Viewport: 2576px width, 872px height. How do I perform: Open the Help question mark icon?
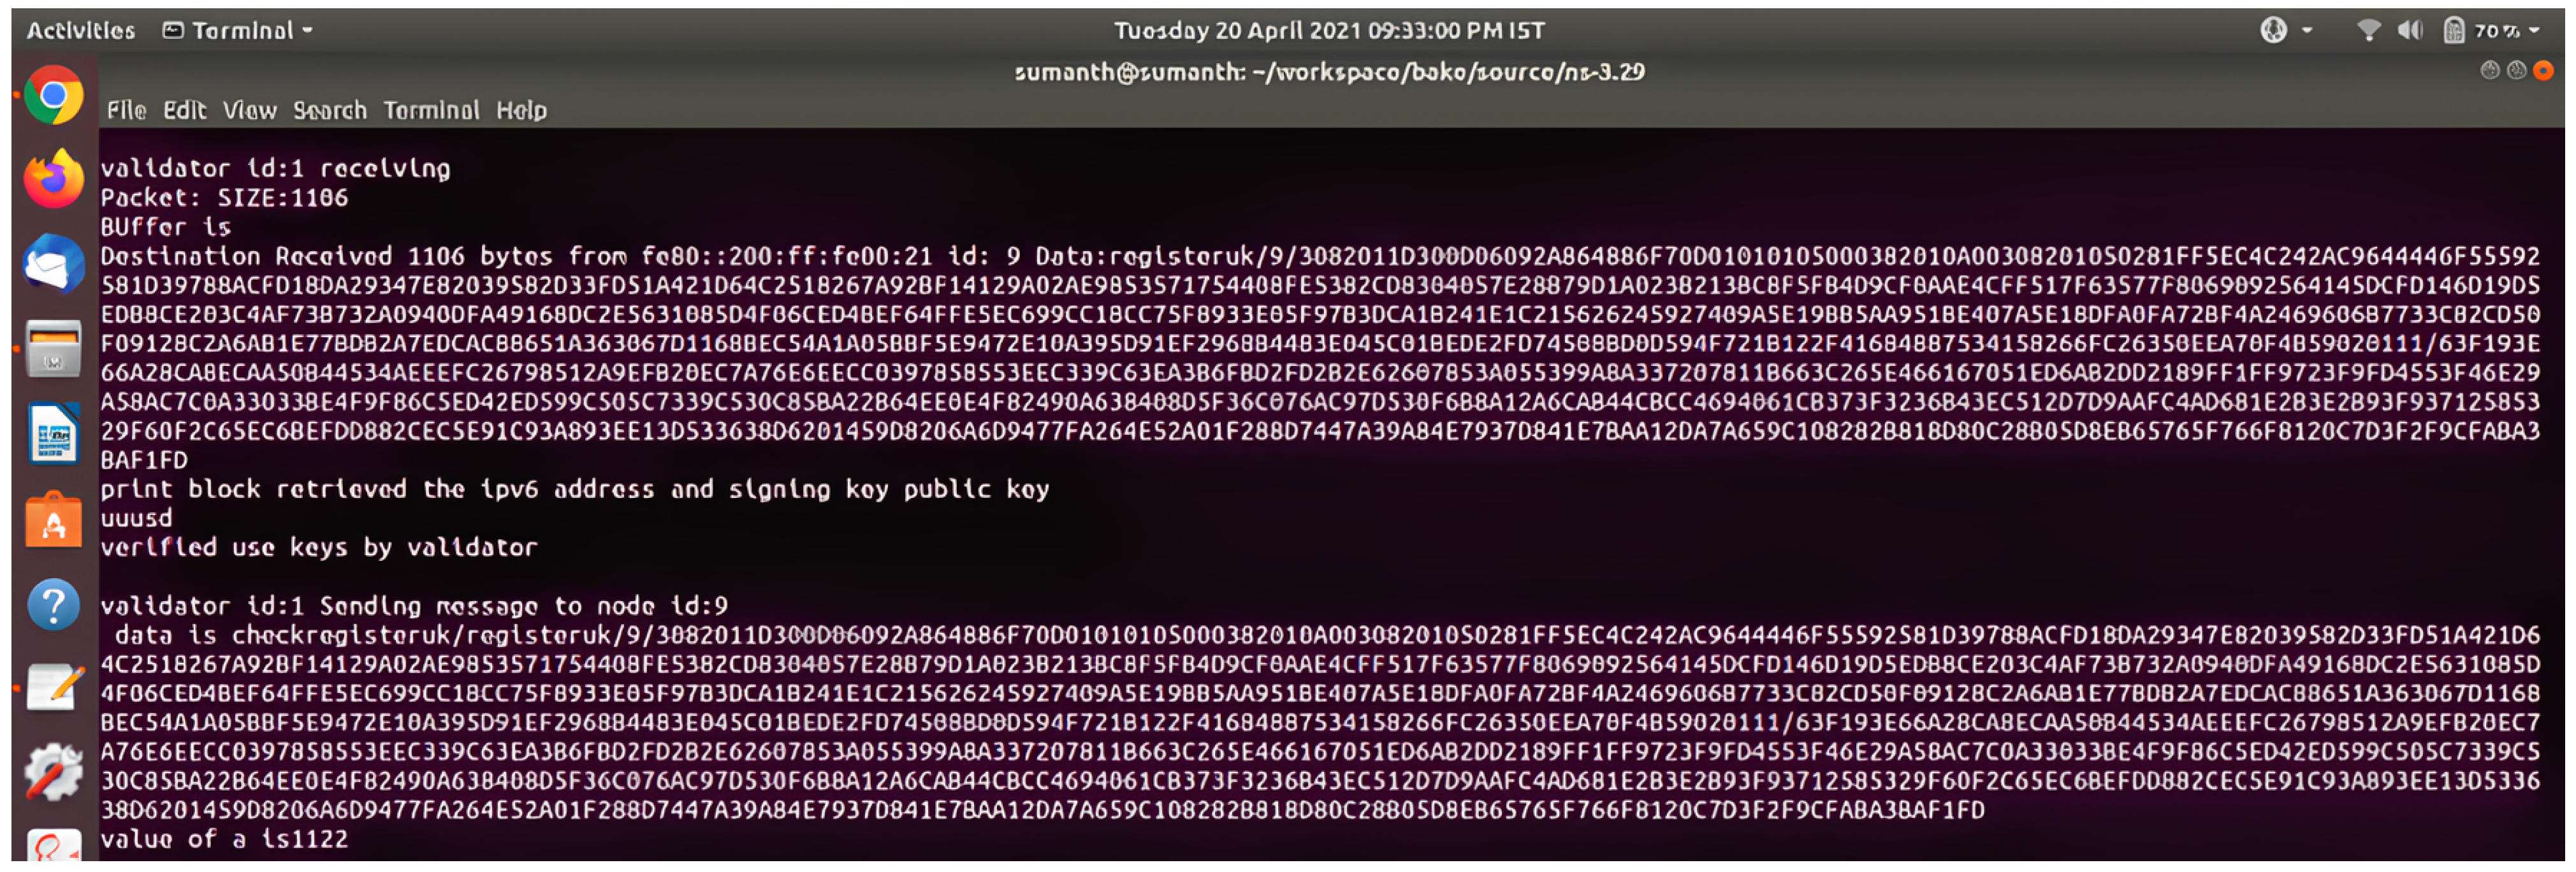point(53,605)
